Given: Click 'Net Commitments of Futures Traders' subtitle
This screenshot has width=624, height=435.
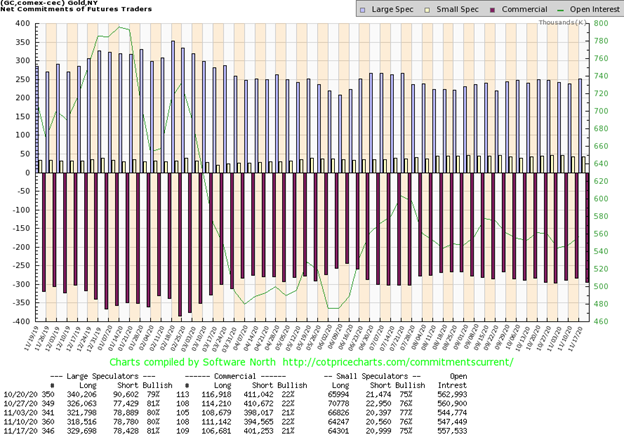Looking at the screenshot, I should coord(76,9).
